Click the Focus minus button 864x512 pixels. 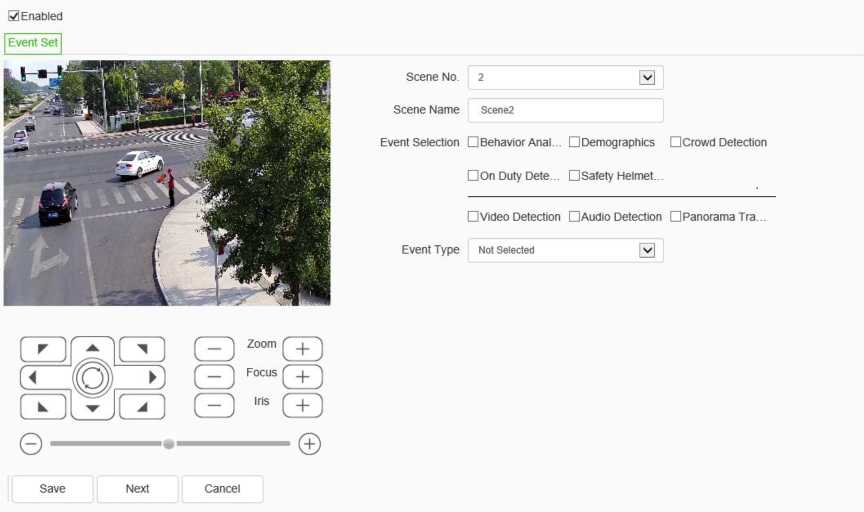(214, 377)
